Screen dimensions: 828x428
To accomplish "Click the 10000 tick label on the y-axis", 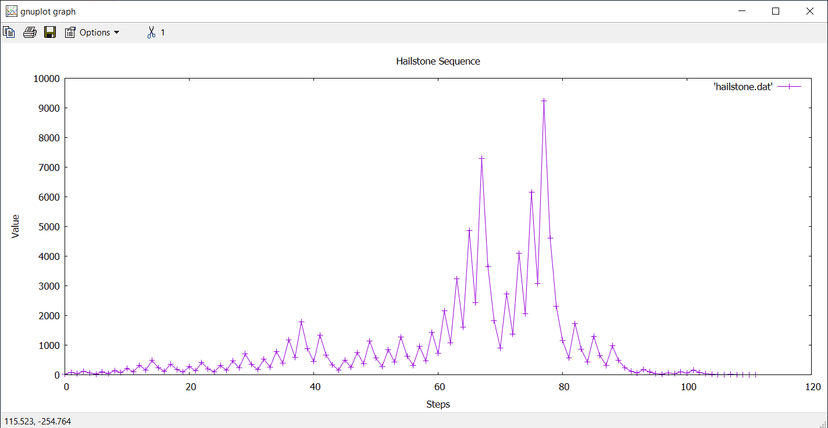I will [x=46, y=78].
